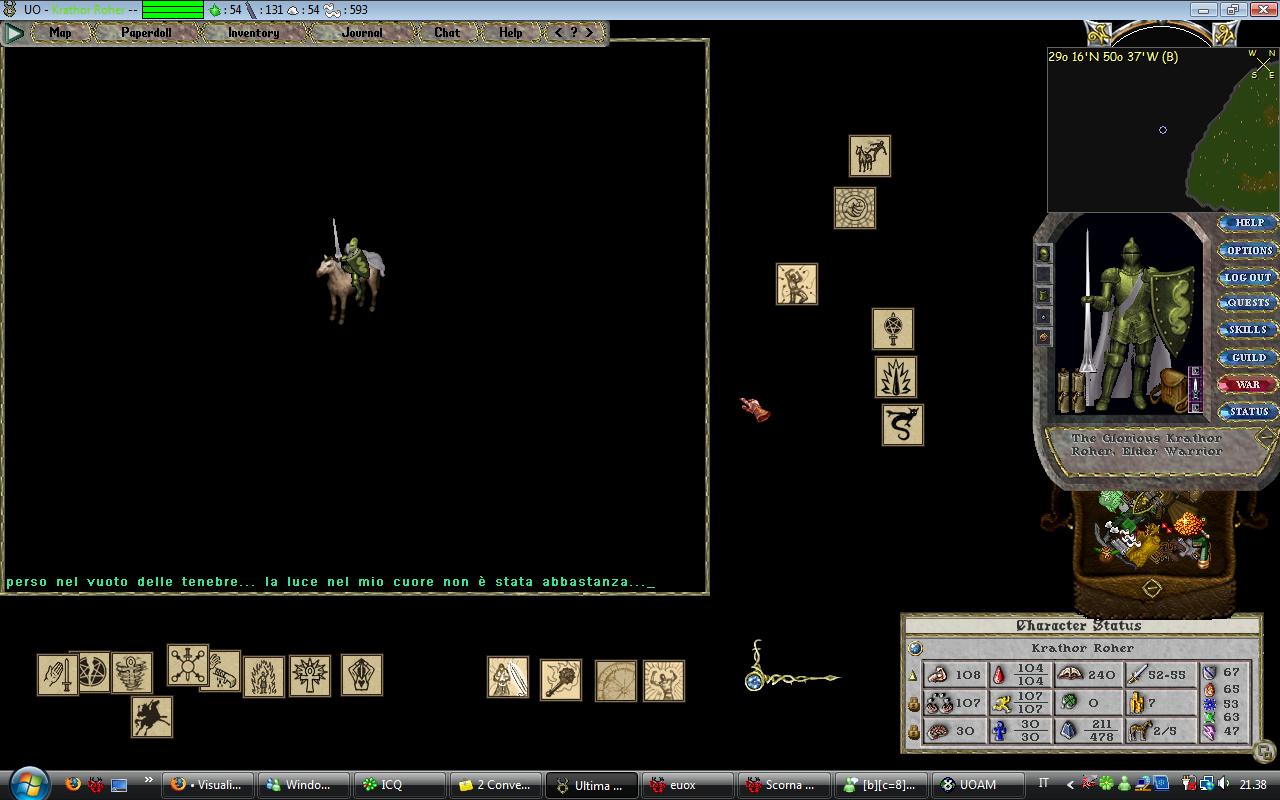1280x800 pixels.
Task: Expand the paperdoll title scroll corner
Action: pyautogui.click(x=1267, y=436)
